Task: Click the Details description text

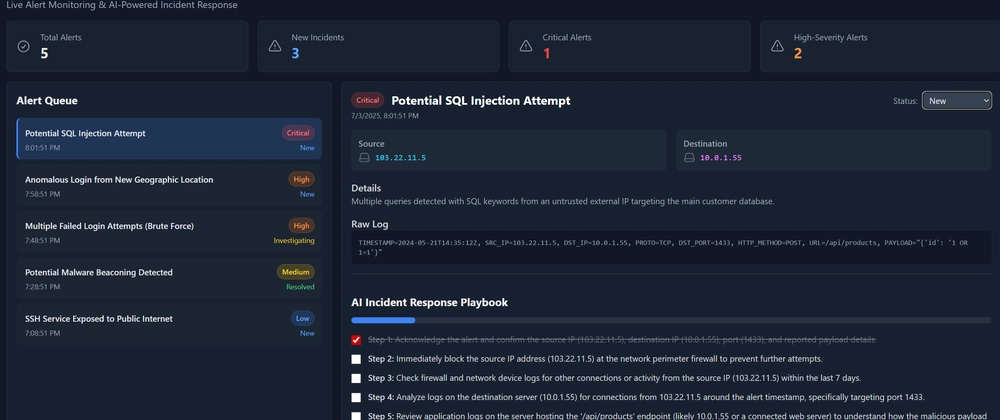Action: [x=562, y=201]
